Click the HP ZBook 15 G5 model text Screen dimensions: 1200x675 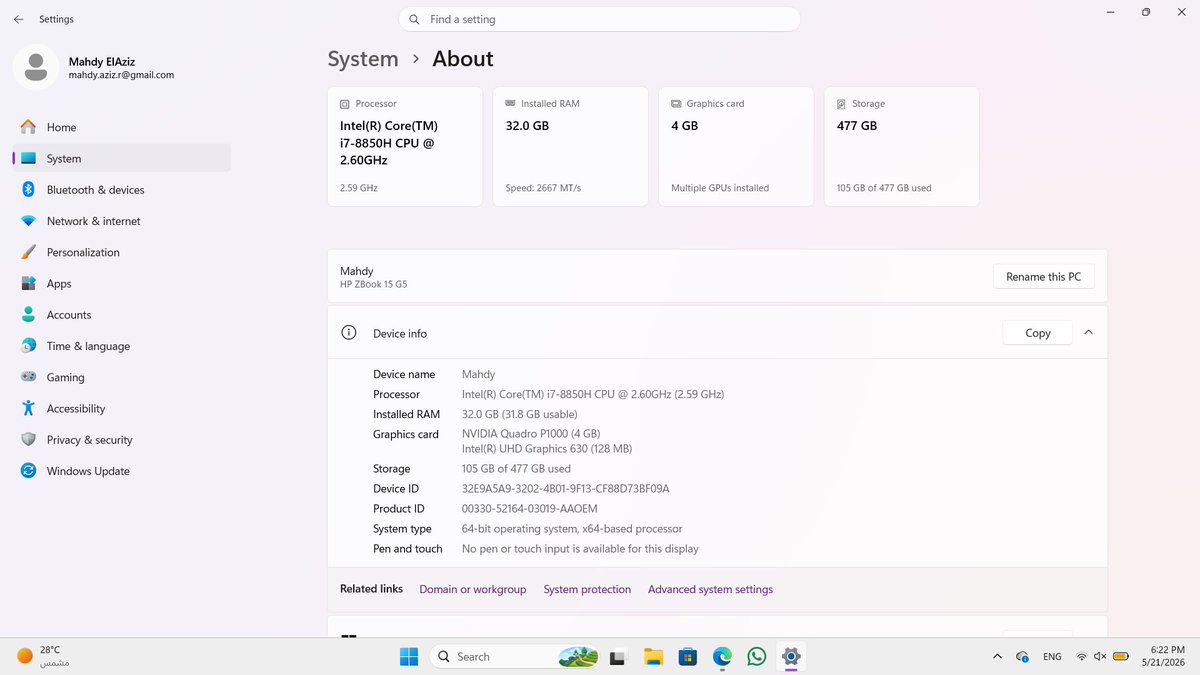pos(374,285)
